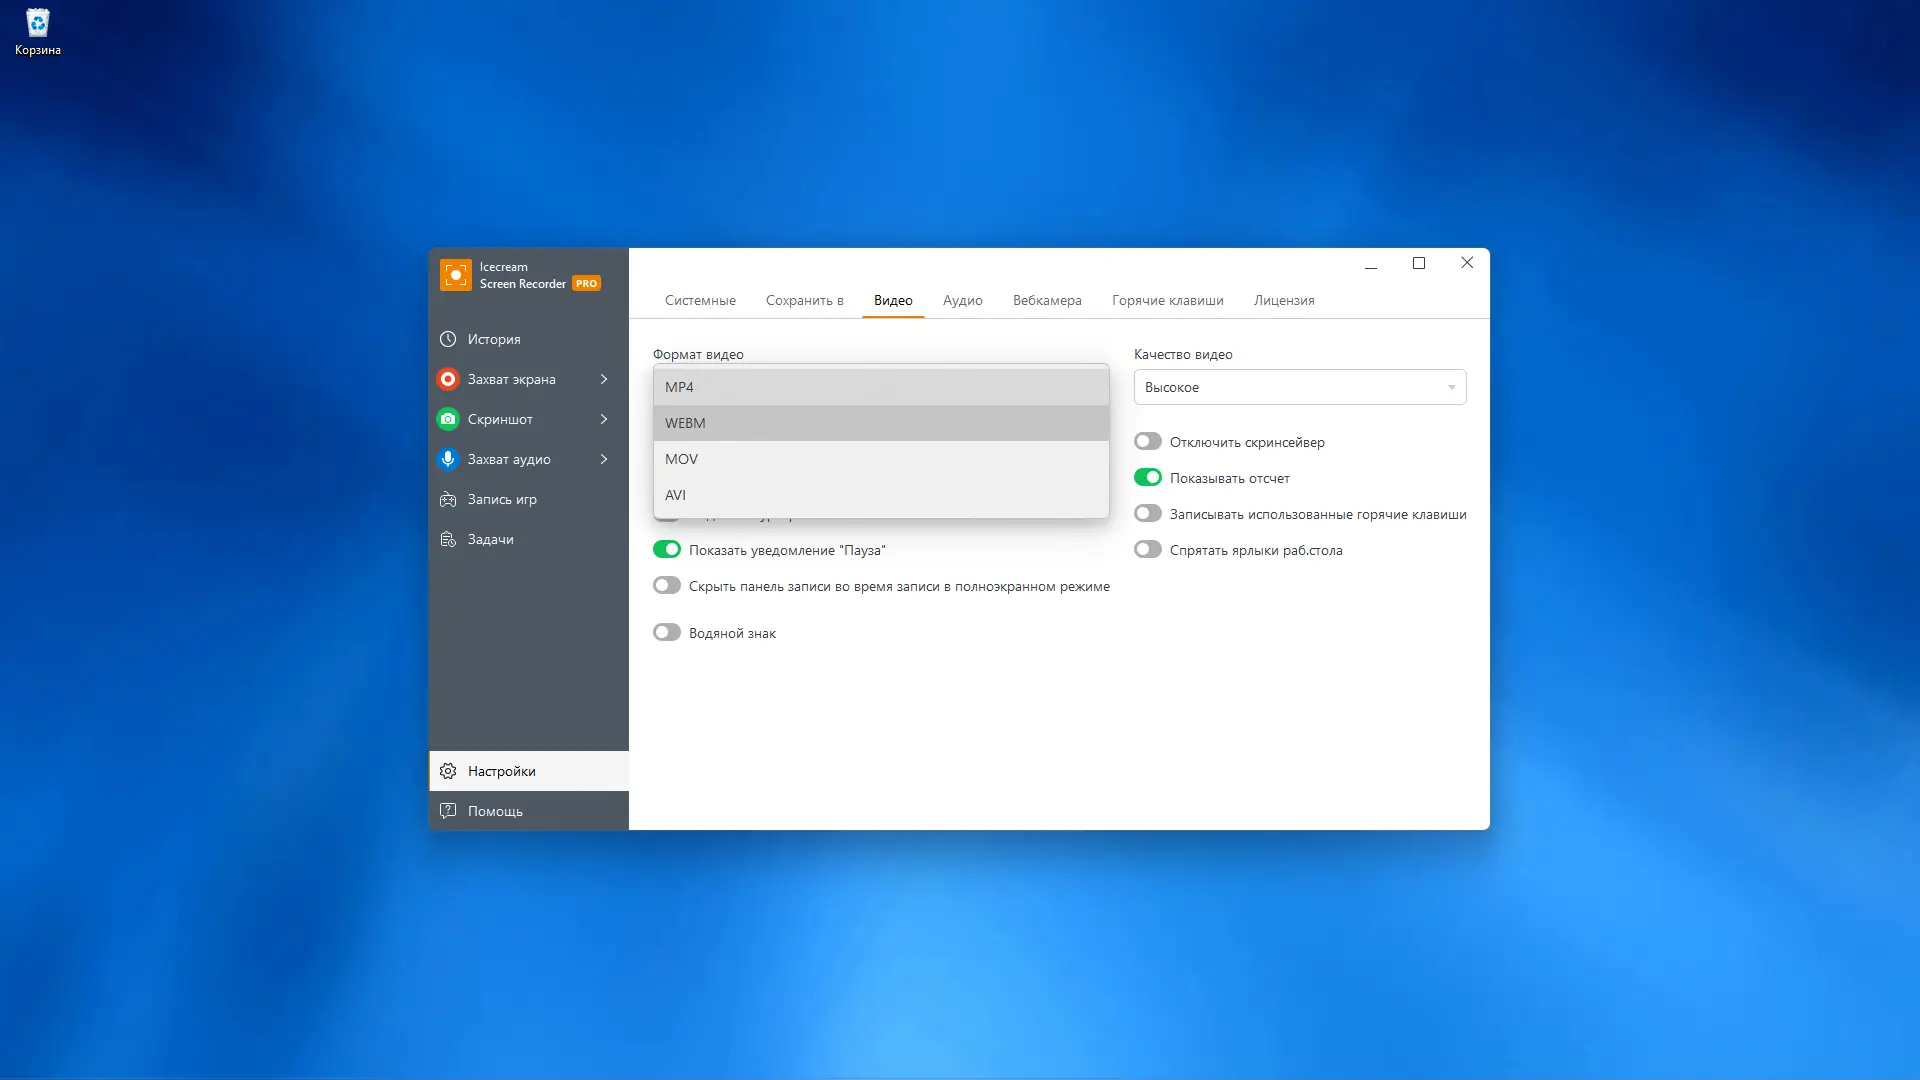Click the blue Audio capture microphone icon
This screenshot has width=1920, height=1080.
pos(448,459)
